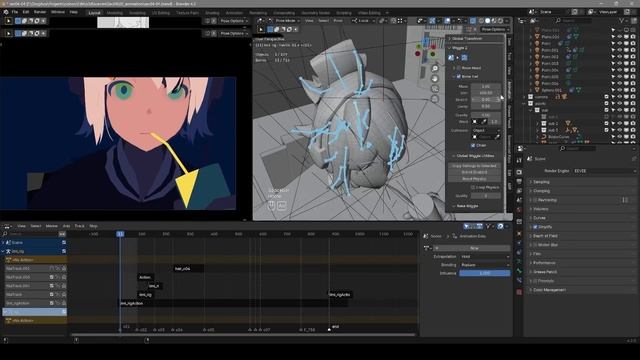Click the Reset Physics button

(474, 179)
